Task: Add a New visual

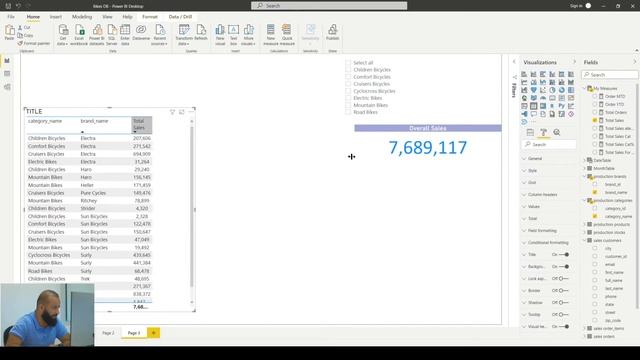Action: pyautogui.click(x=220, y=35)
